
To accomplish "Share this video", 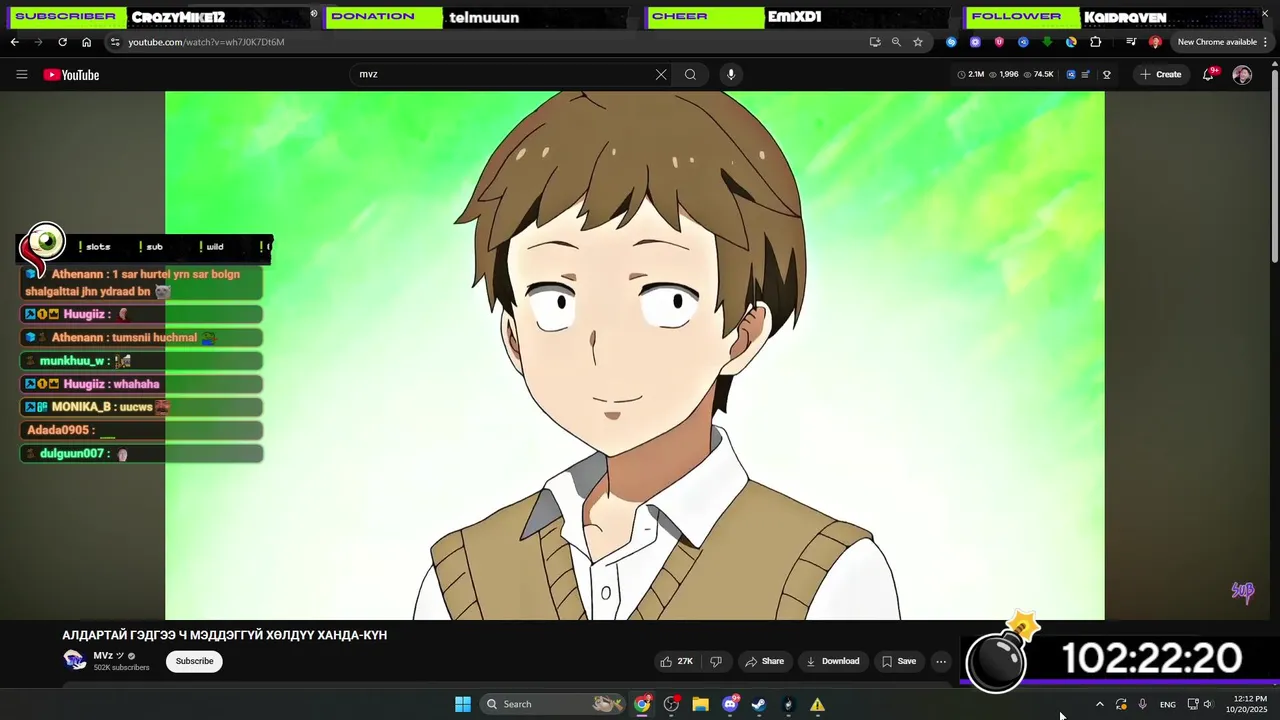I will pos(764,661).
